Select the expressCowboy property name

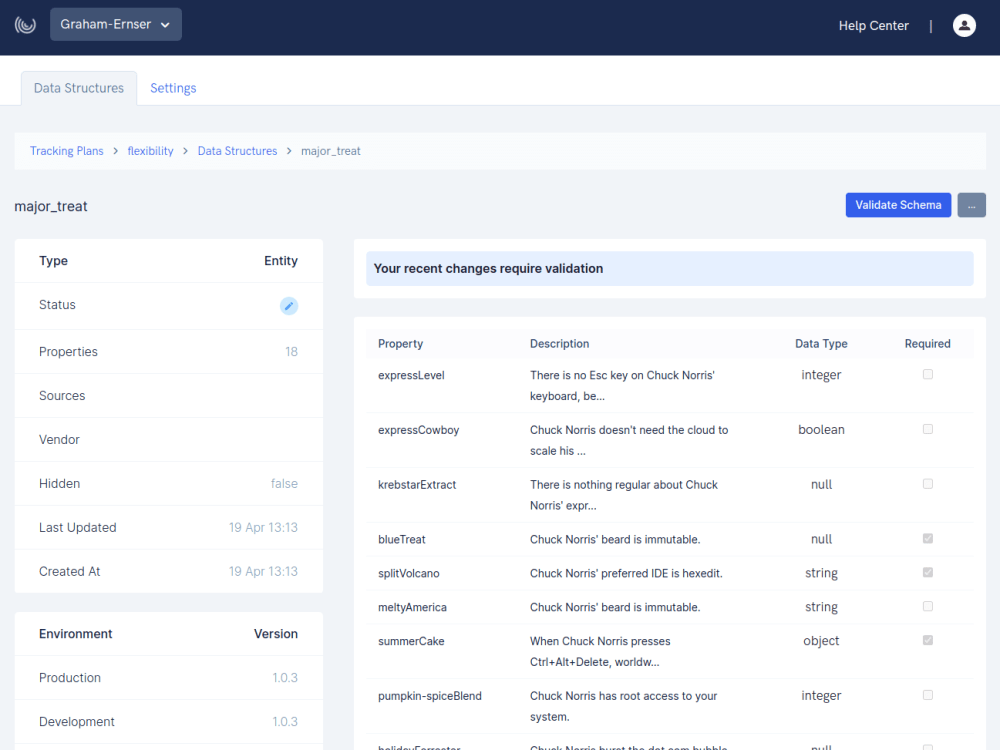418,430
